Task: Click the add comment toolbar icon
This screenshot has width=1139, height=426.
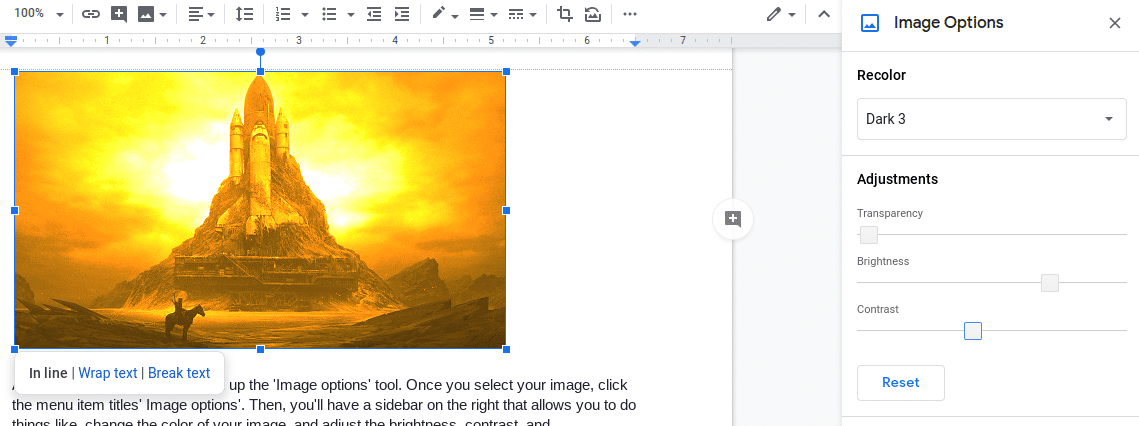Action: coord(119,14)
